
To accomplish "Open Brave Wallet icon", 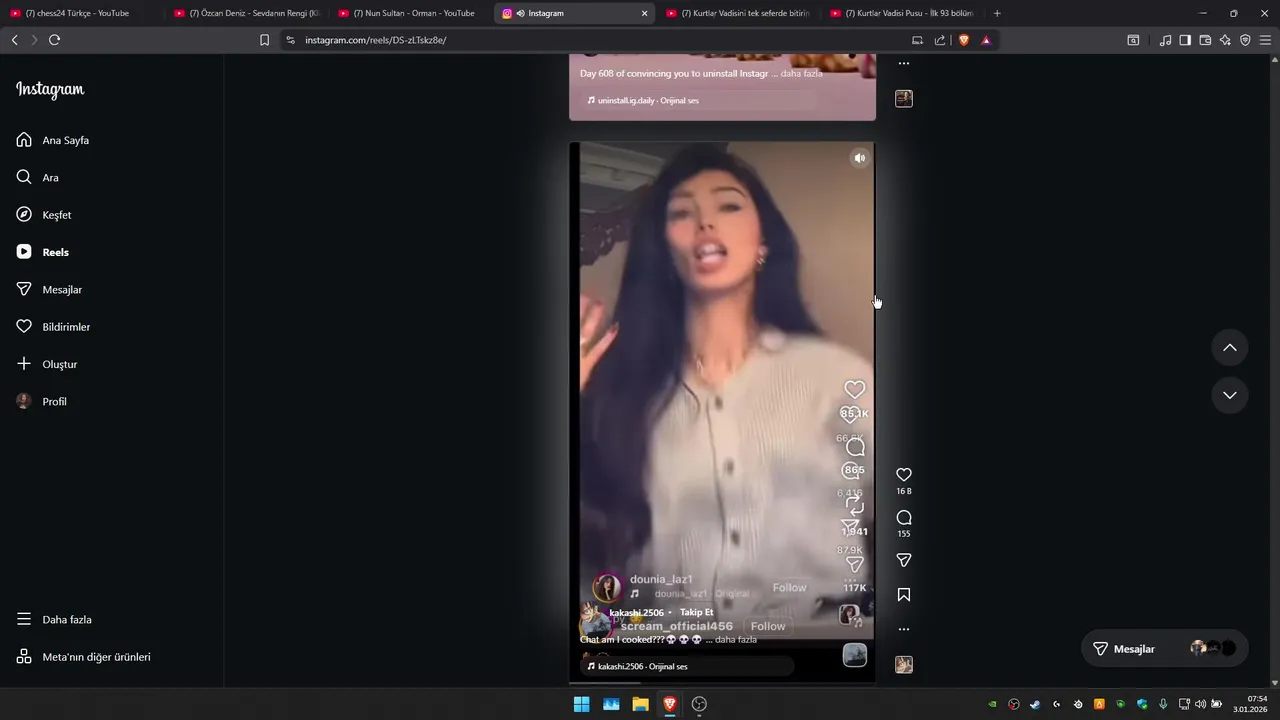I will point(1205,40).
